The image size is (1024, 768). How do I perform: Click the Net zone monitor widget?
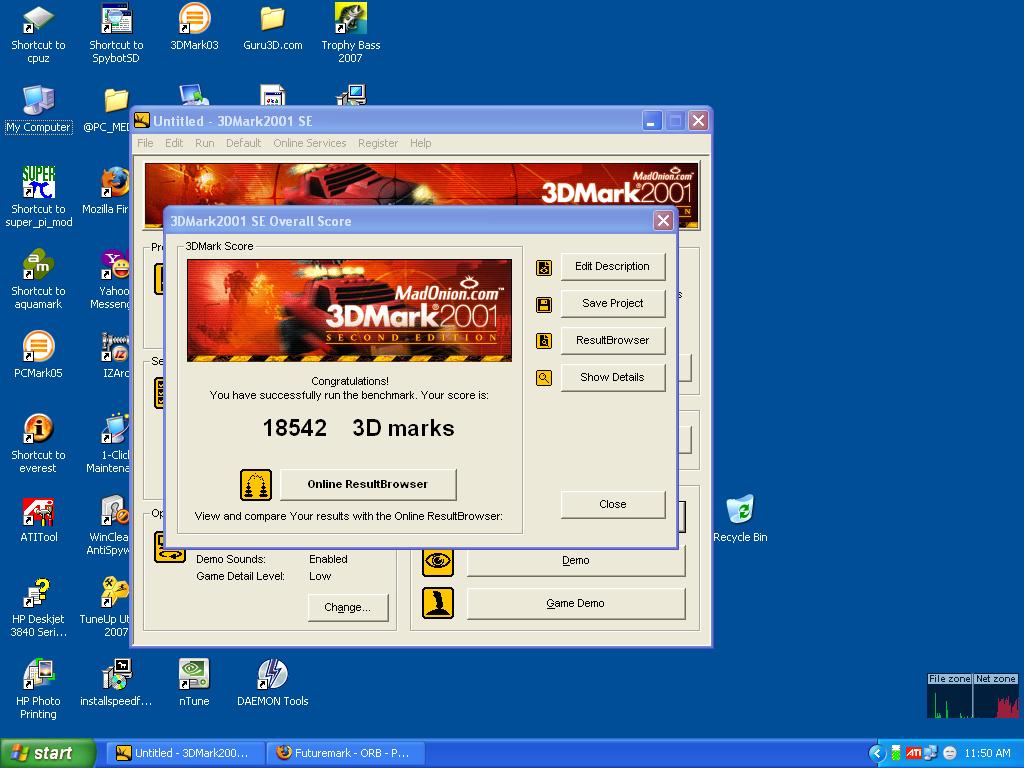point(996,696)
